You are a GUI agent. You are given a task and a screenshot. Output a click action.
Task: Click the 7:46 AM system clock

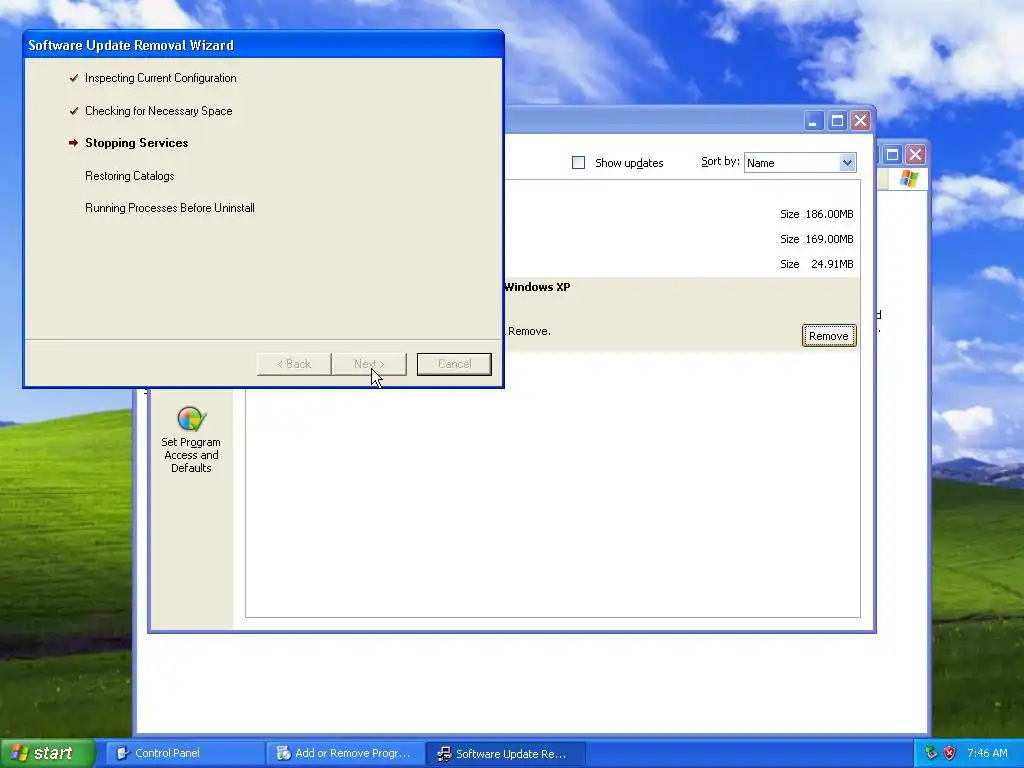[987, 753]
